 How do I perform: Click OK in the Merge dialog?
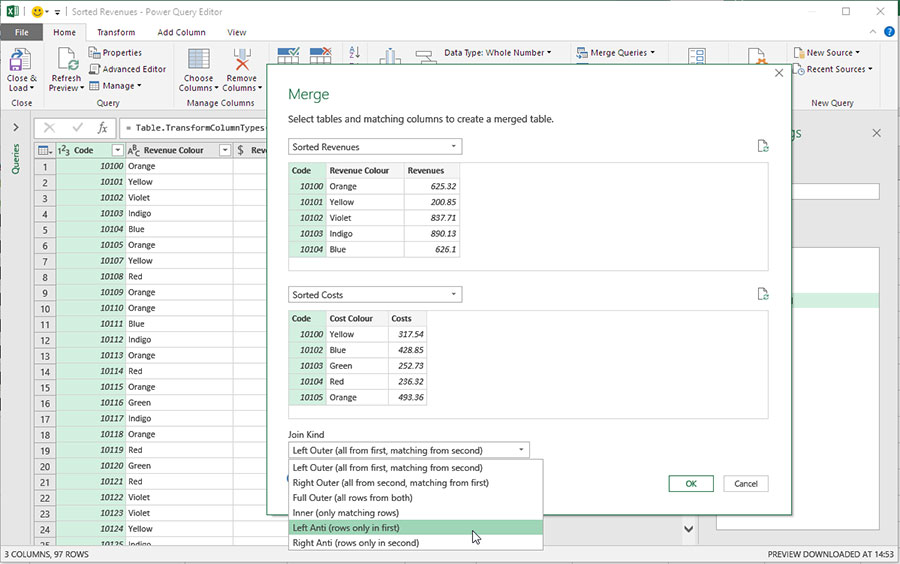(690, 484)
